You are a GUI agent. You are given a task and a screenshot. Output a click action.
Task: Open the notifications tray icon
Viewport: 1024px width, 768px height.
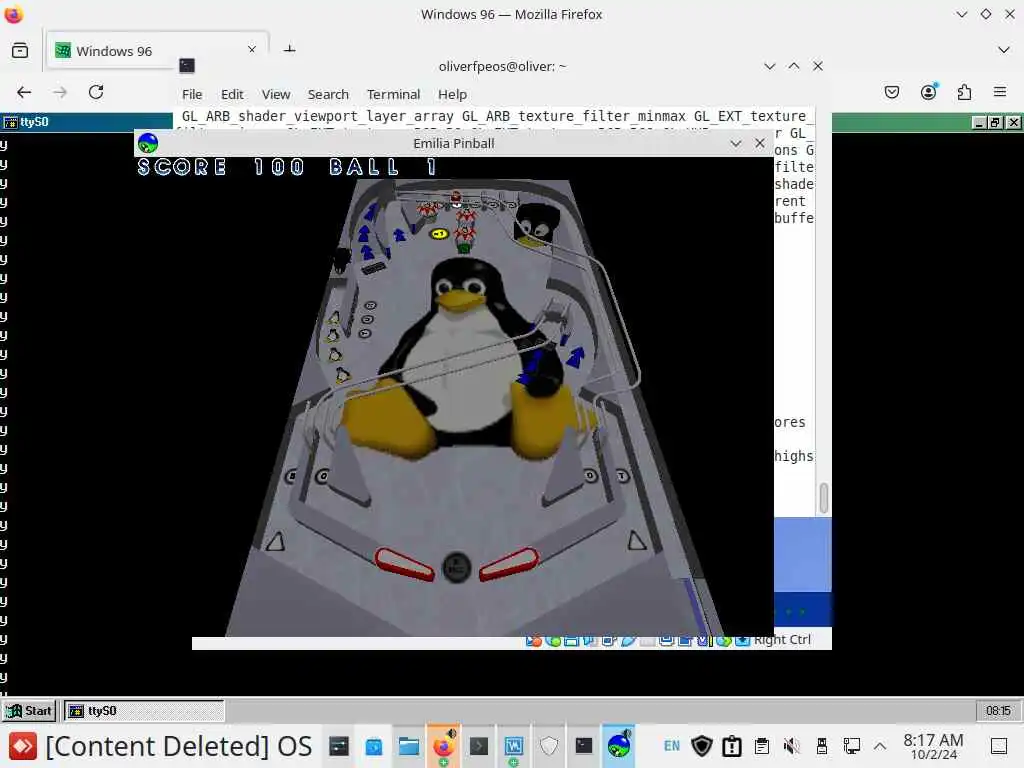[731, 746]
